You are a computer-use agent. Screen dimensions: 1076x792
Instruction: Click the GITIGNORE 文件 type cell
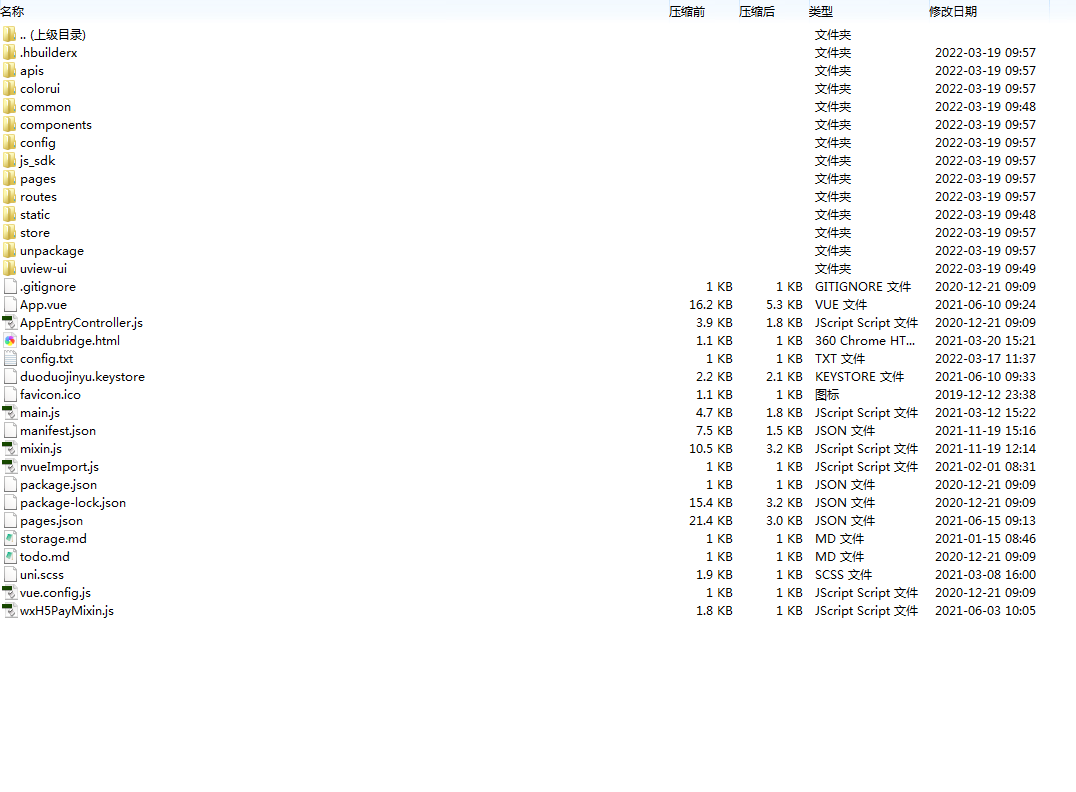(x=863, y=287)
